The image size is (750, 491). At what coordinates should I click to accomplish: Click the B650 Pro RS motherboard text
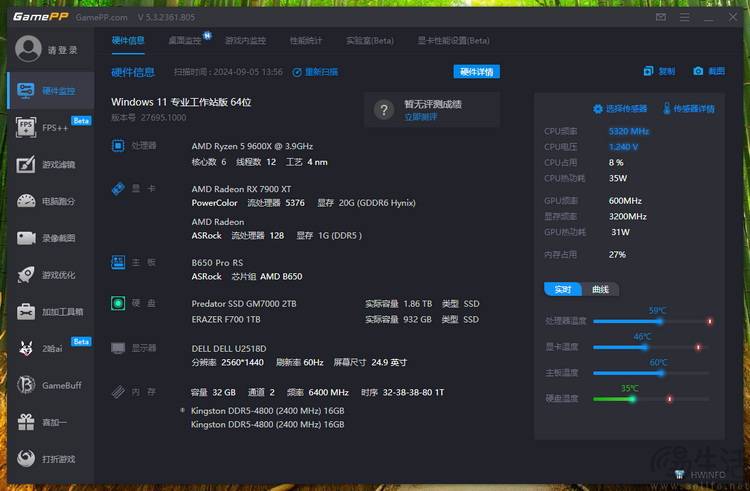click(217, 262)
